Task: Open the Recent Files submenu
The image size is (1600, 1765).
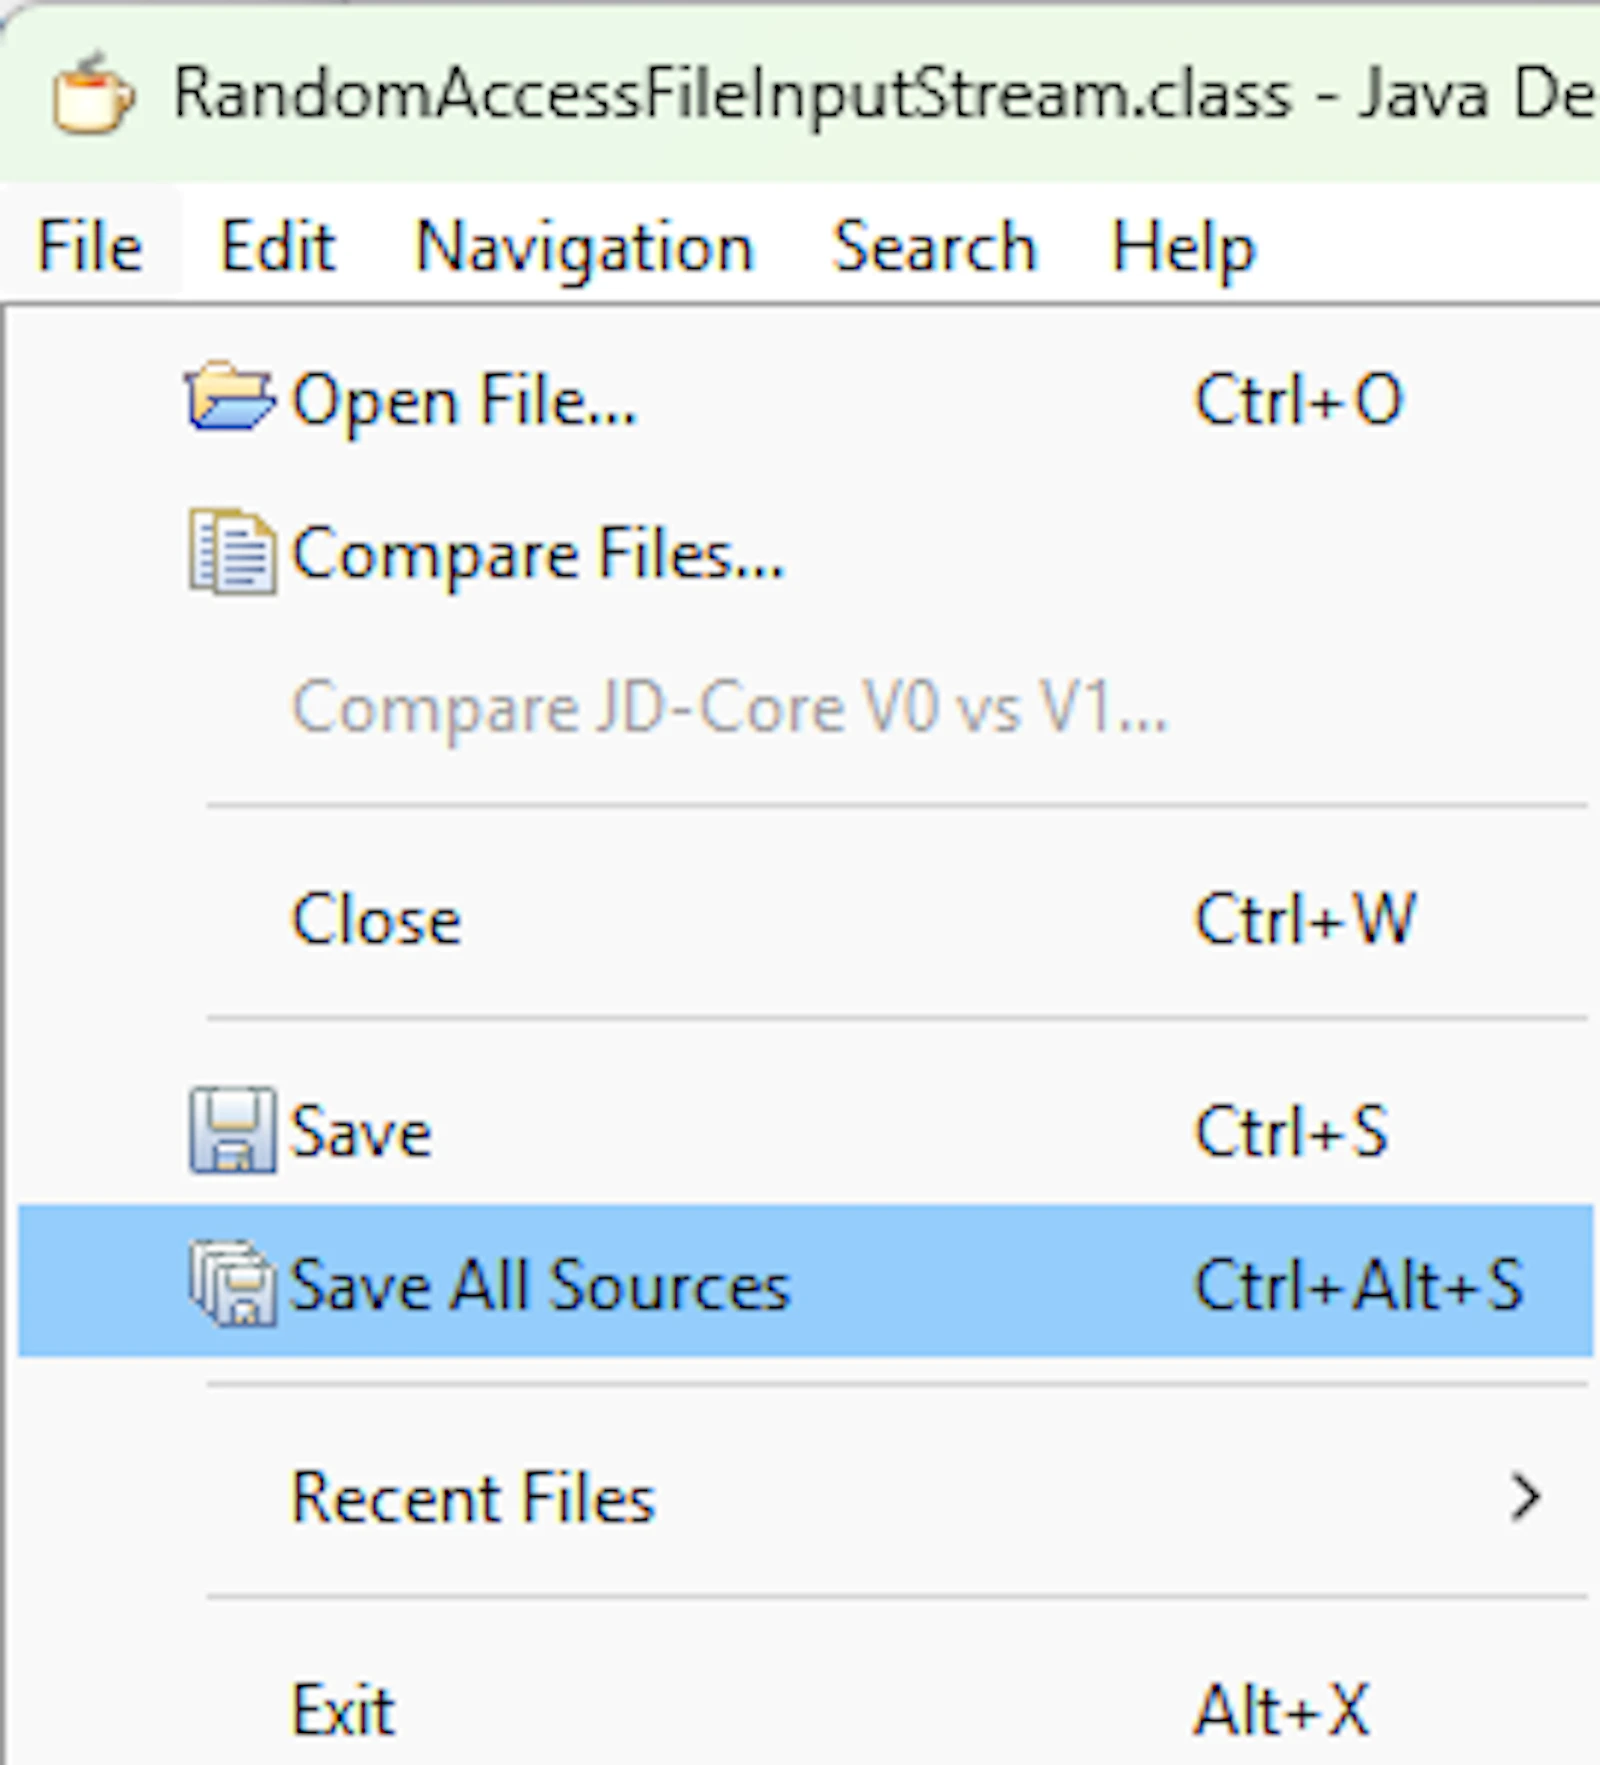Action: coord(805,1497)
